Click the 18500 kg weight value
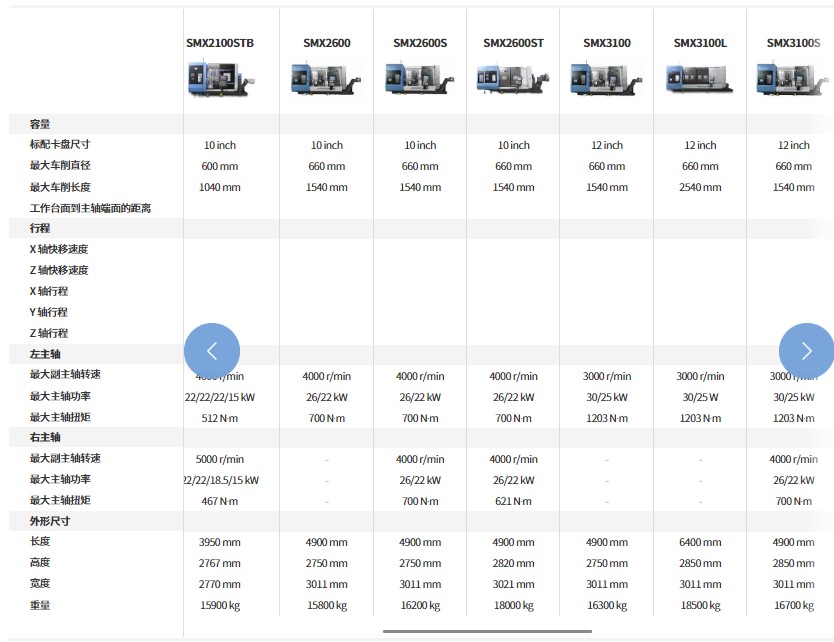The height and width of the screenshot is (642, 834). pos(700,605)
